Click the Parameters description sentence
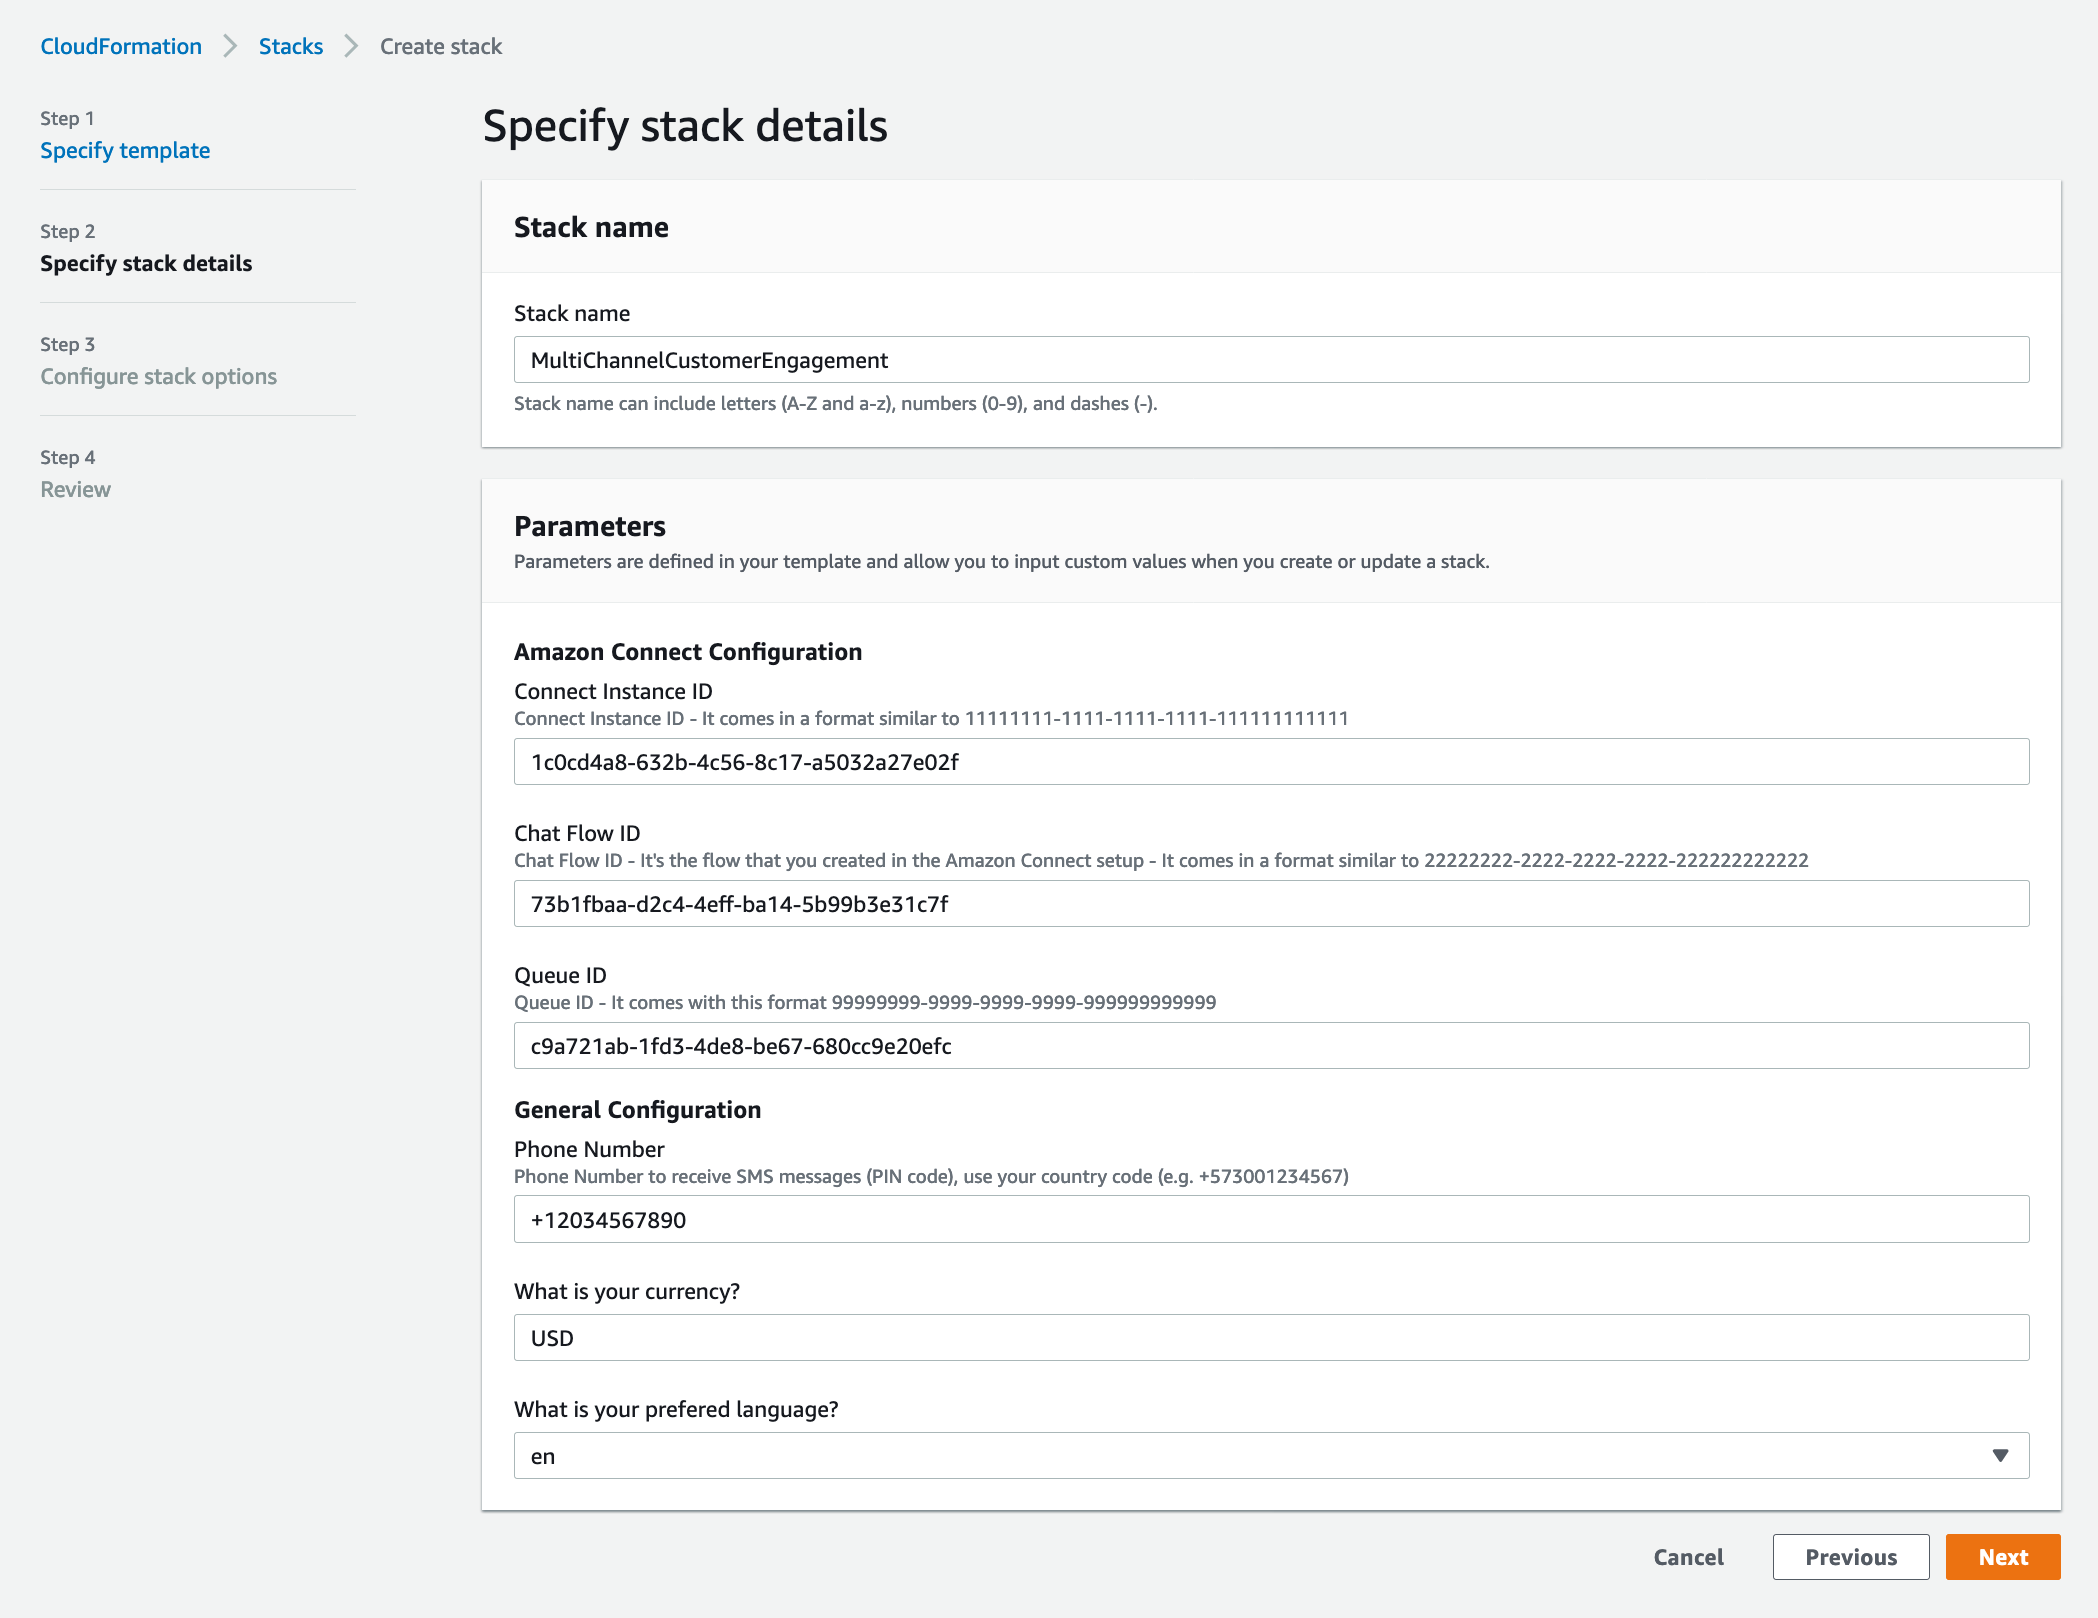Viewport: 2098px width, 1618px height. click(1002, 562)
